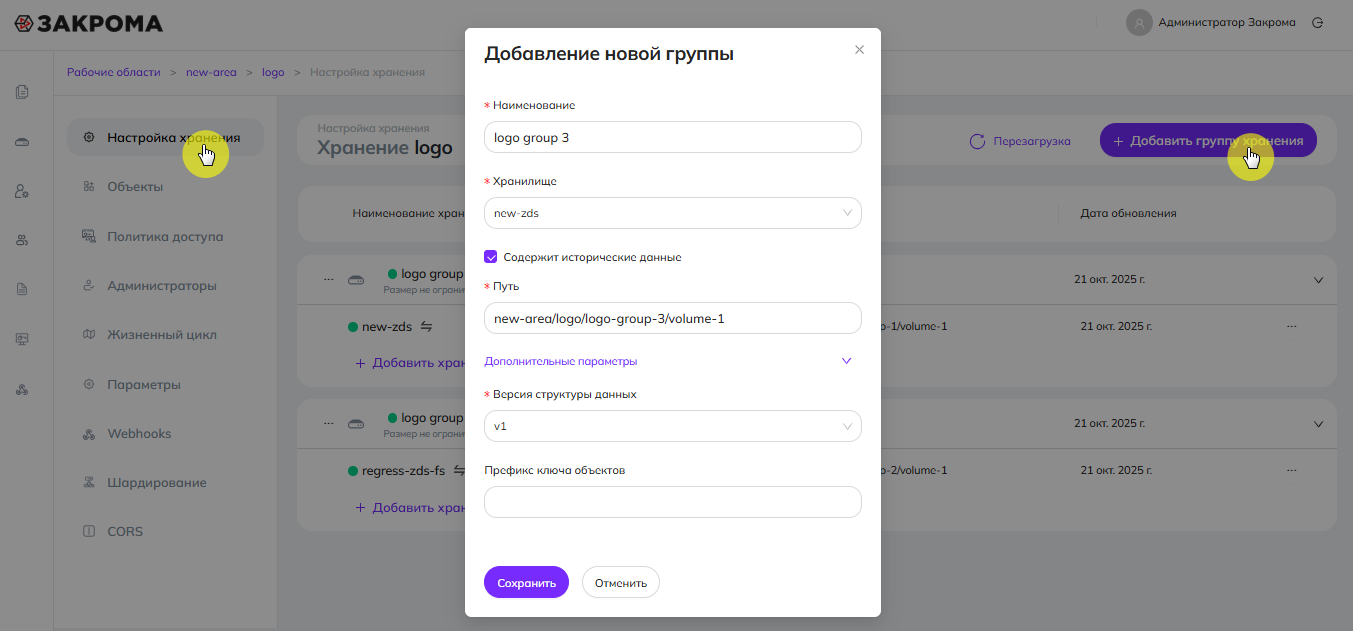Close the new group dialog with X
Viewport: 1353px width, 631px height.
point(859,50)
